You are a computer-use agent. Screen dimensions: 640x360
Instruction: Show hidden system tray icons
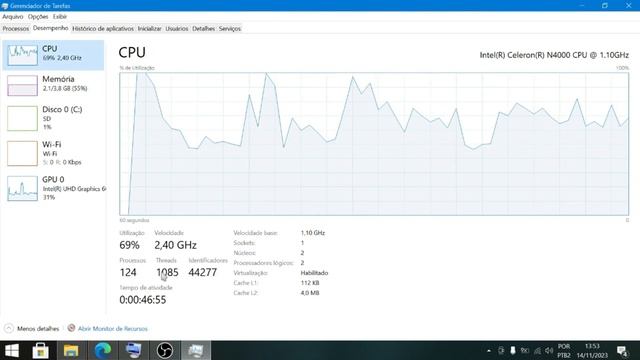[489, 351]
